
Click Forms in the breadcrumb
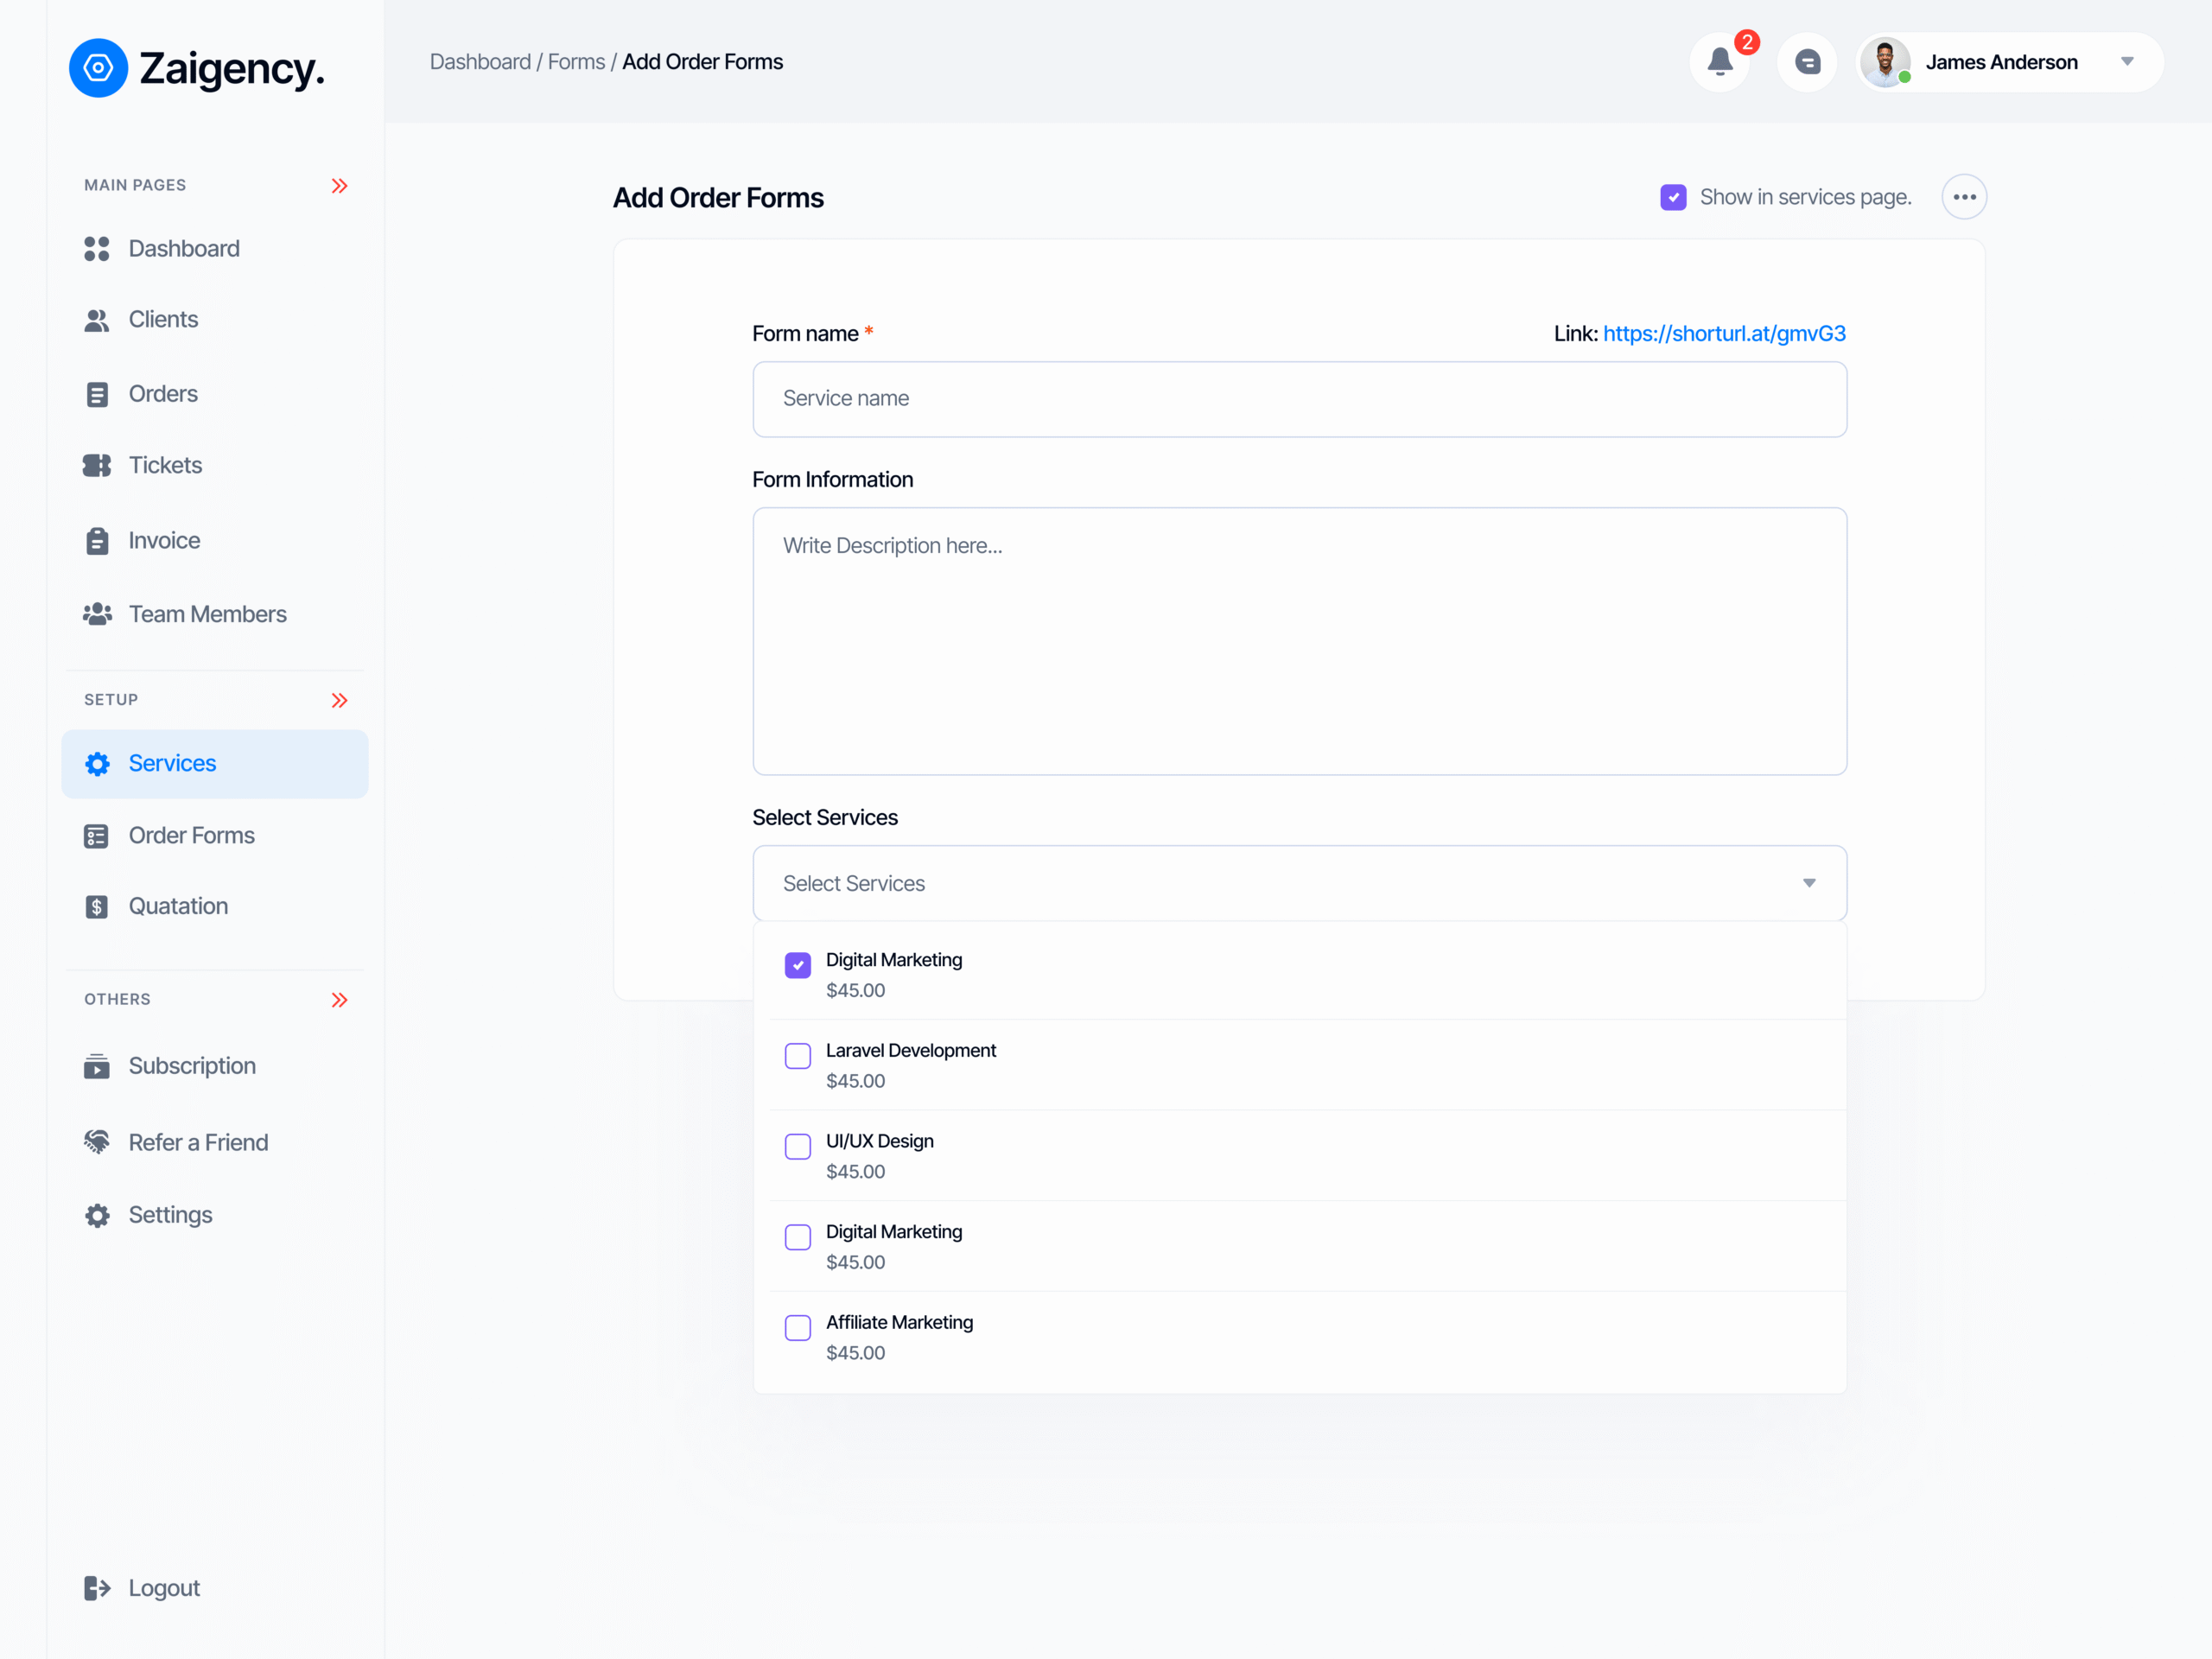click(x=576, y=62)
